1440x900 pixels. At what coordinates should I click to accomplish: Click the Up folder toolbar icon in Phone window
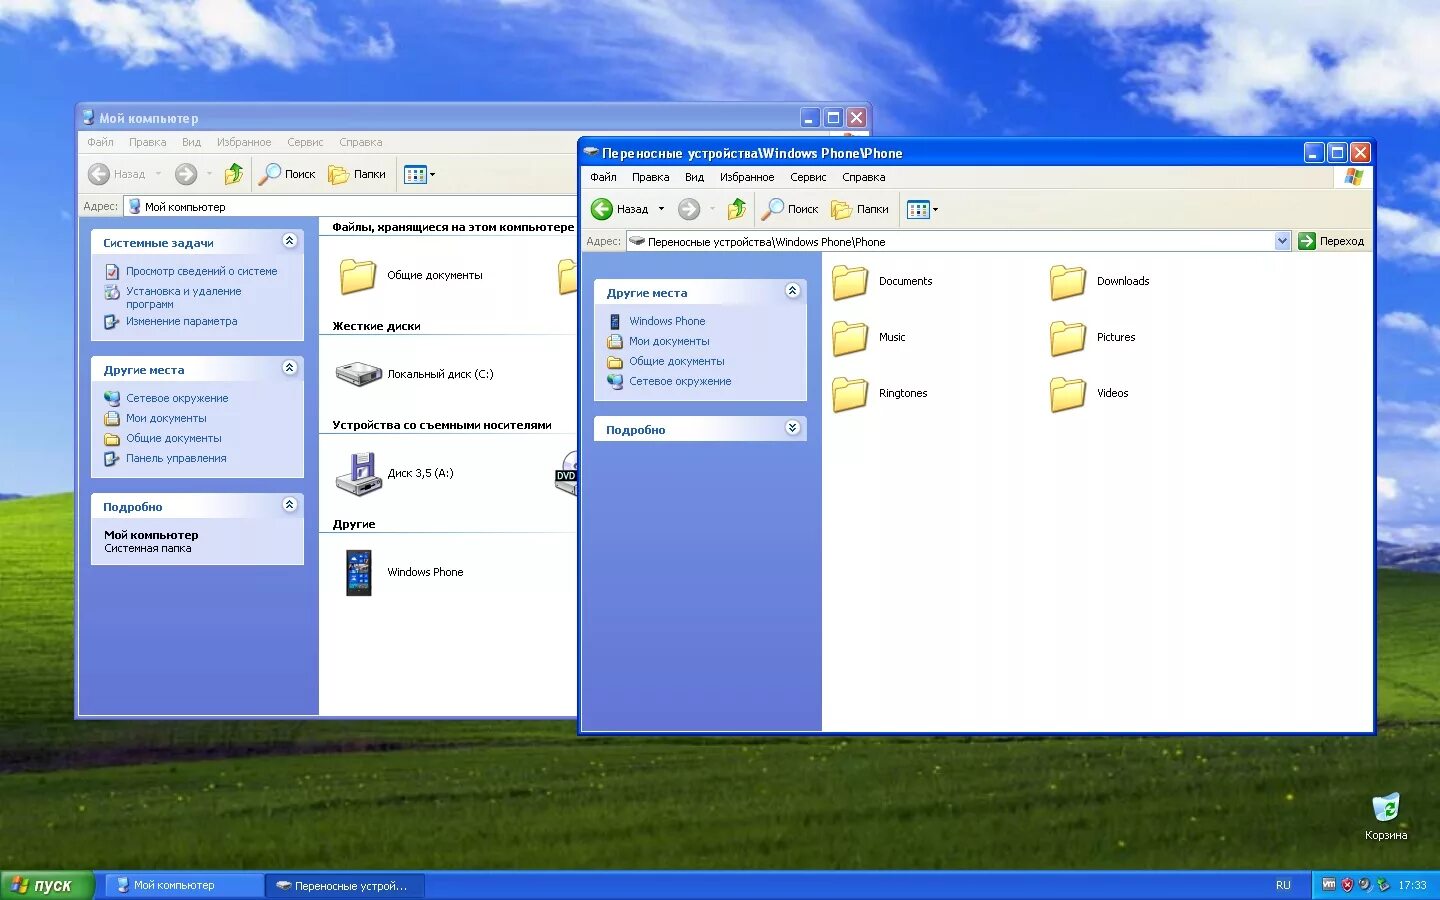click(737, 209)
